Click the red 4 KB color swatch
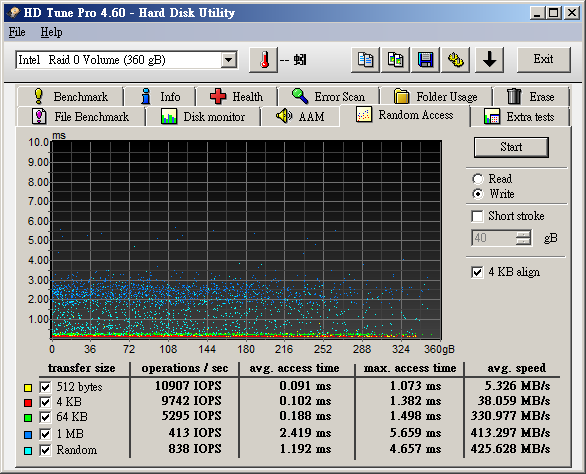 [28, 403]
